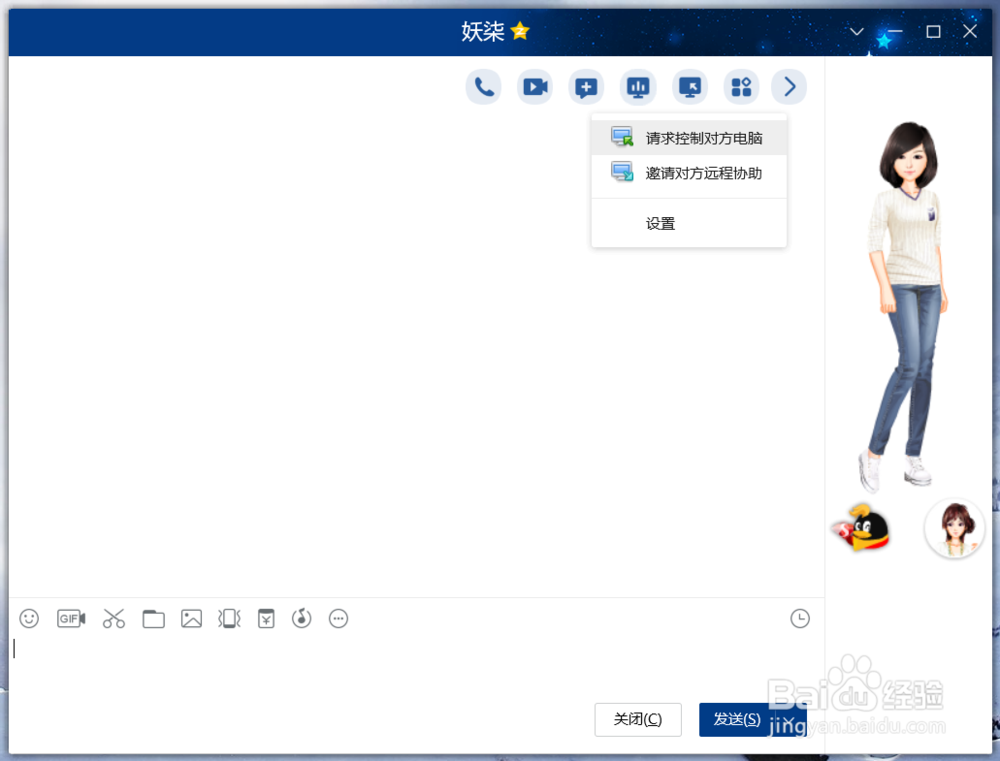The image size is (1000, 761).
Task: Open chat message history via clock icon
Action: coord(799,619)
